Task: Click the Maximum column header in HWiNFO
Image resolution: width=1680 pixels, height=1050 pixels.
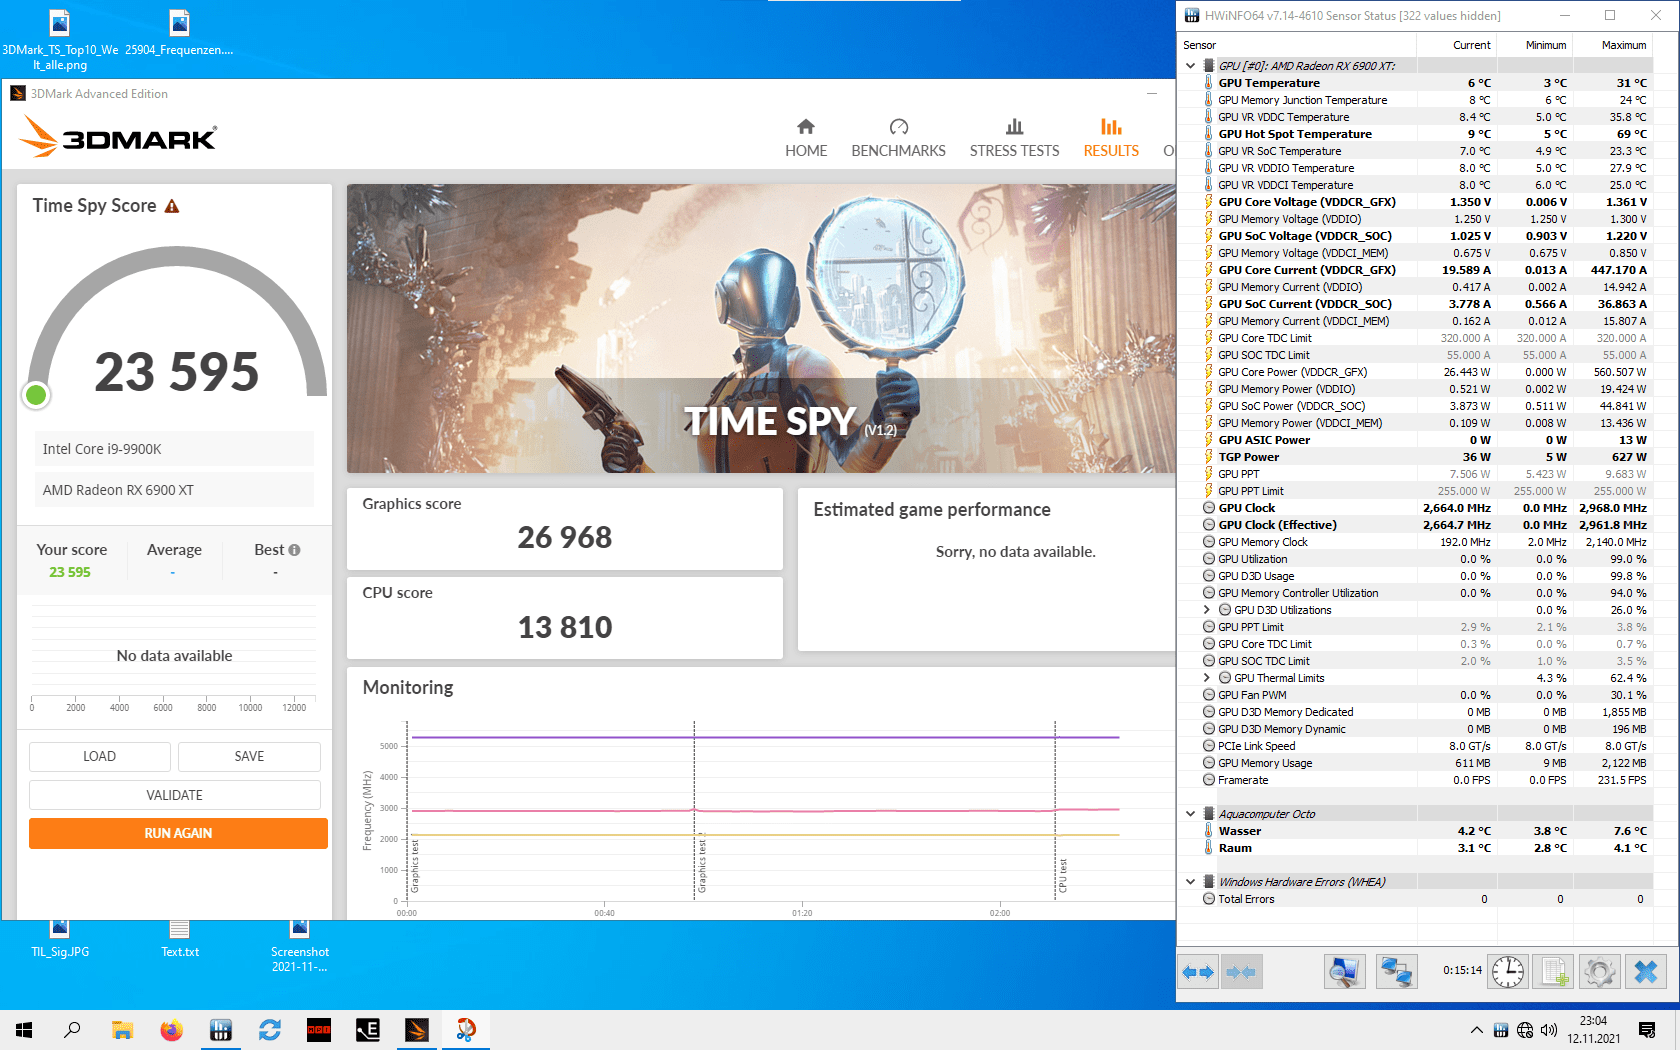Action: pyautogui.click(x=1612, y=45)
